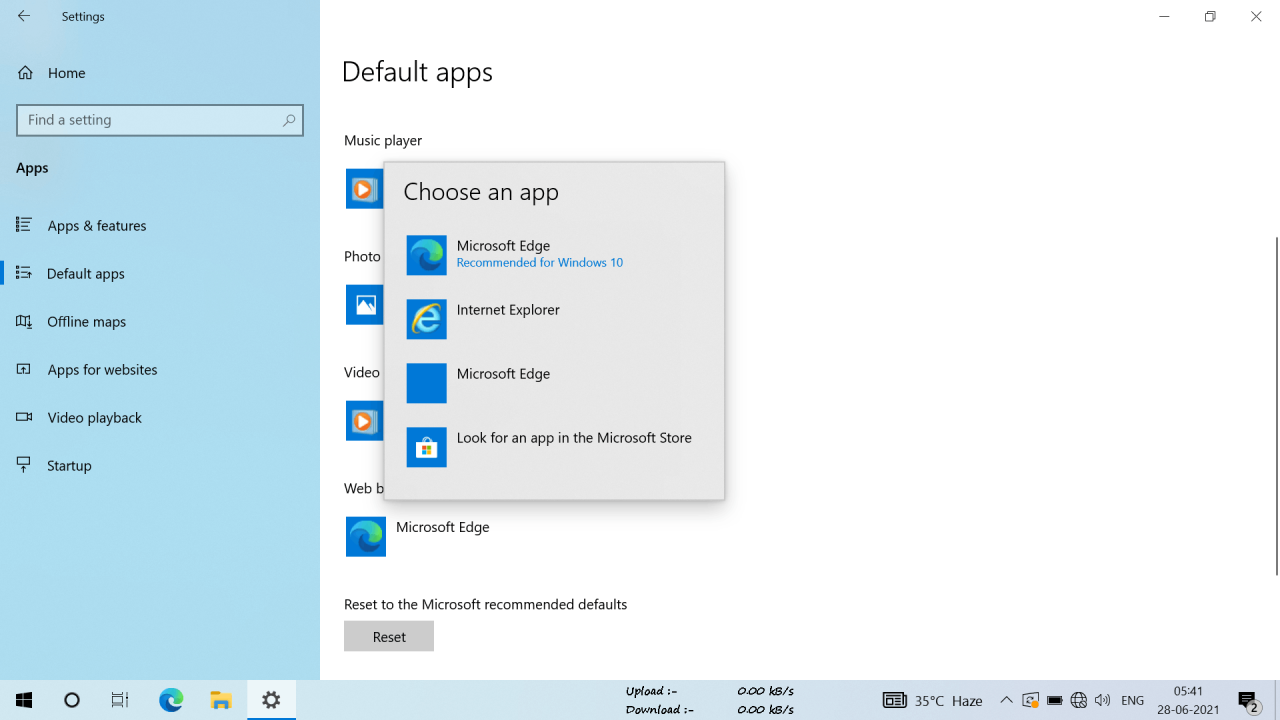Select Internet Explorer in the app chooser
Image resolution: width=1280 pixels, height=720 pixels.
click(x=554, y=319)
